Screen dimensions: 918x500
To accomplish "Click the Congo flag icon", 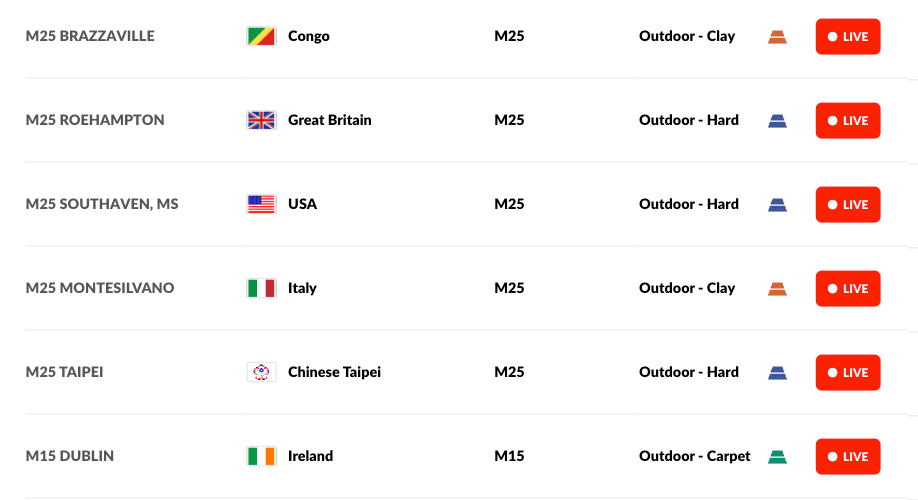I will coord(261,36).
